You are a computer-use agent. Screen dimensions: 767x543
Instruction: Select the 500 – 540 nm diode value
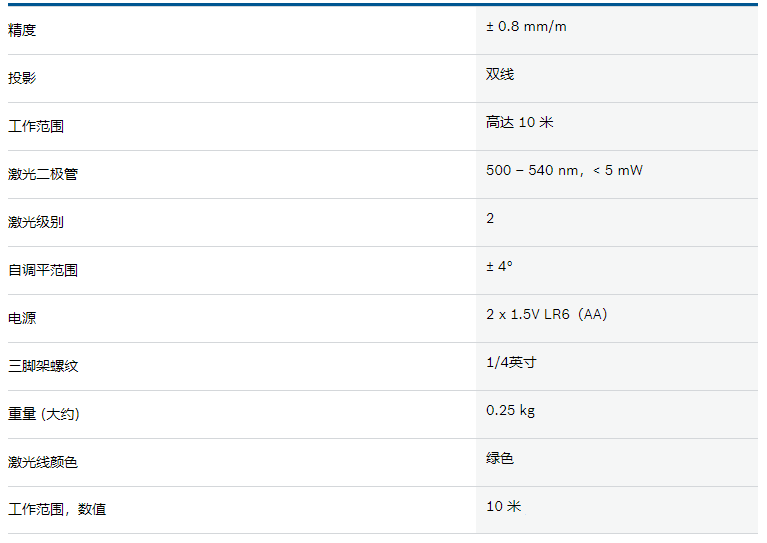tap(564, 170)
